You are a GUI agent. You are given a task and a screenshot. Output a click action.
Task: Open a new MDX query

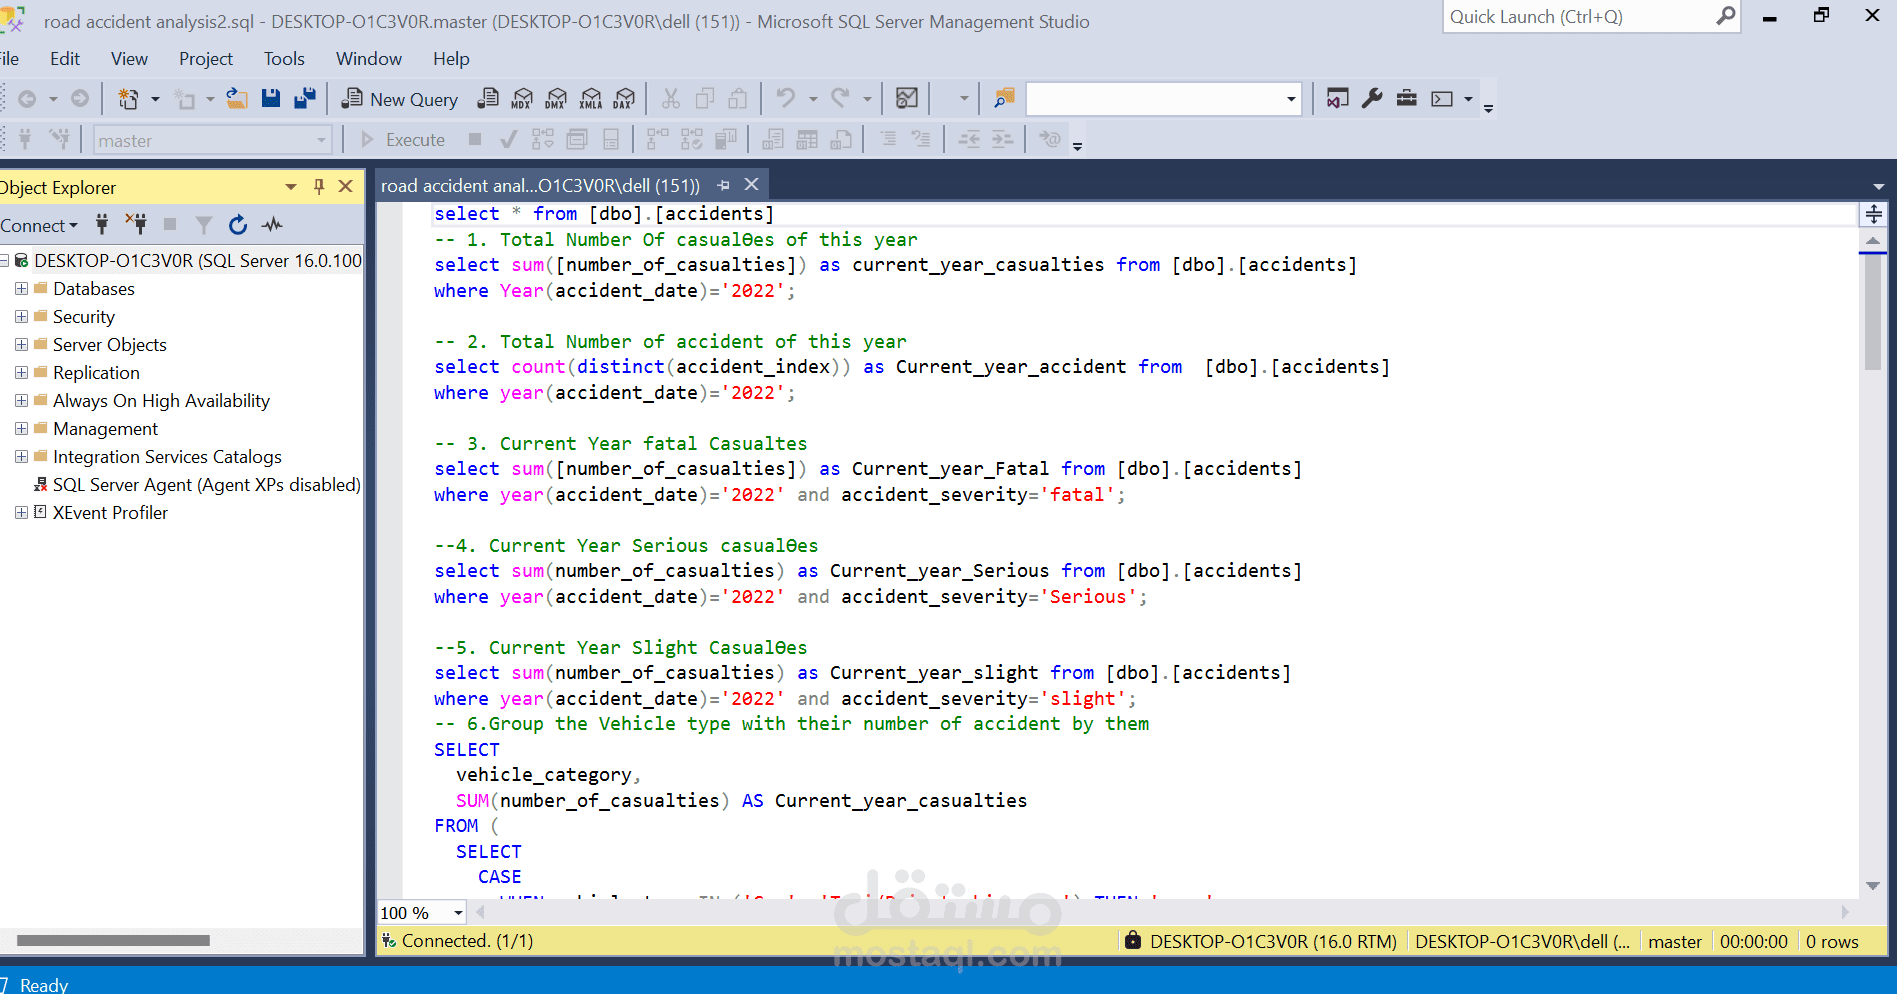(x=522, y=99)
